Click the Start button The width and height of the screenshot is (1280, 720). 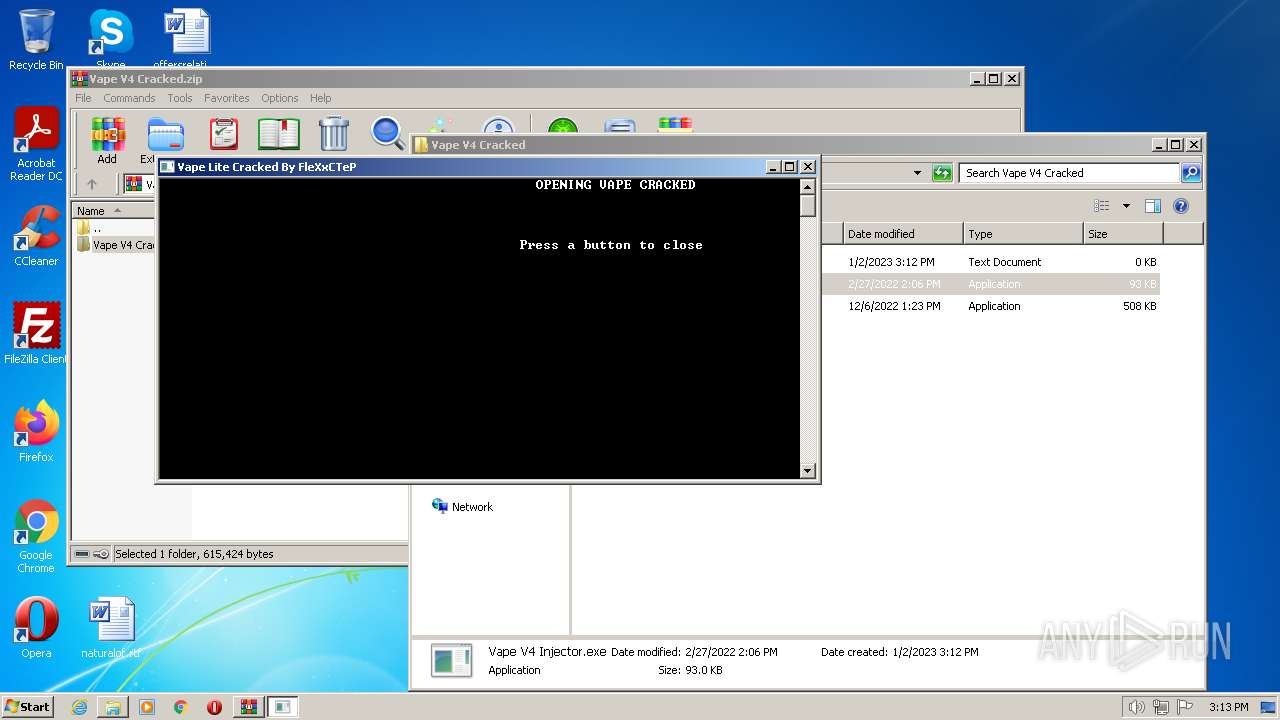click(x=28, y=706)
